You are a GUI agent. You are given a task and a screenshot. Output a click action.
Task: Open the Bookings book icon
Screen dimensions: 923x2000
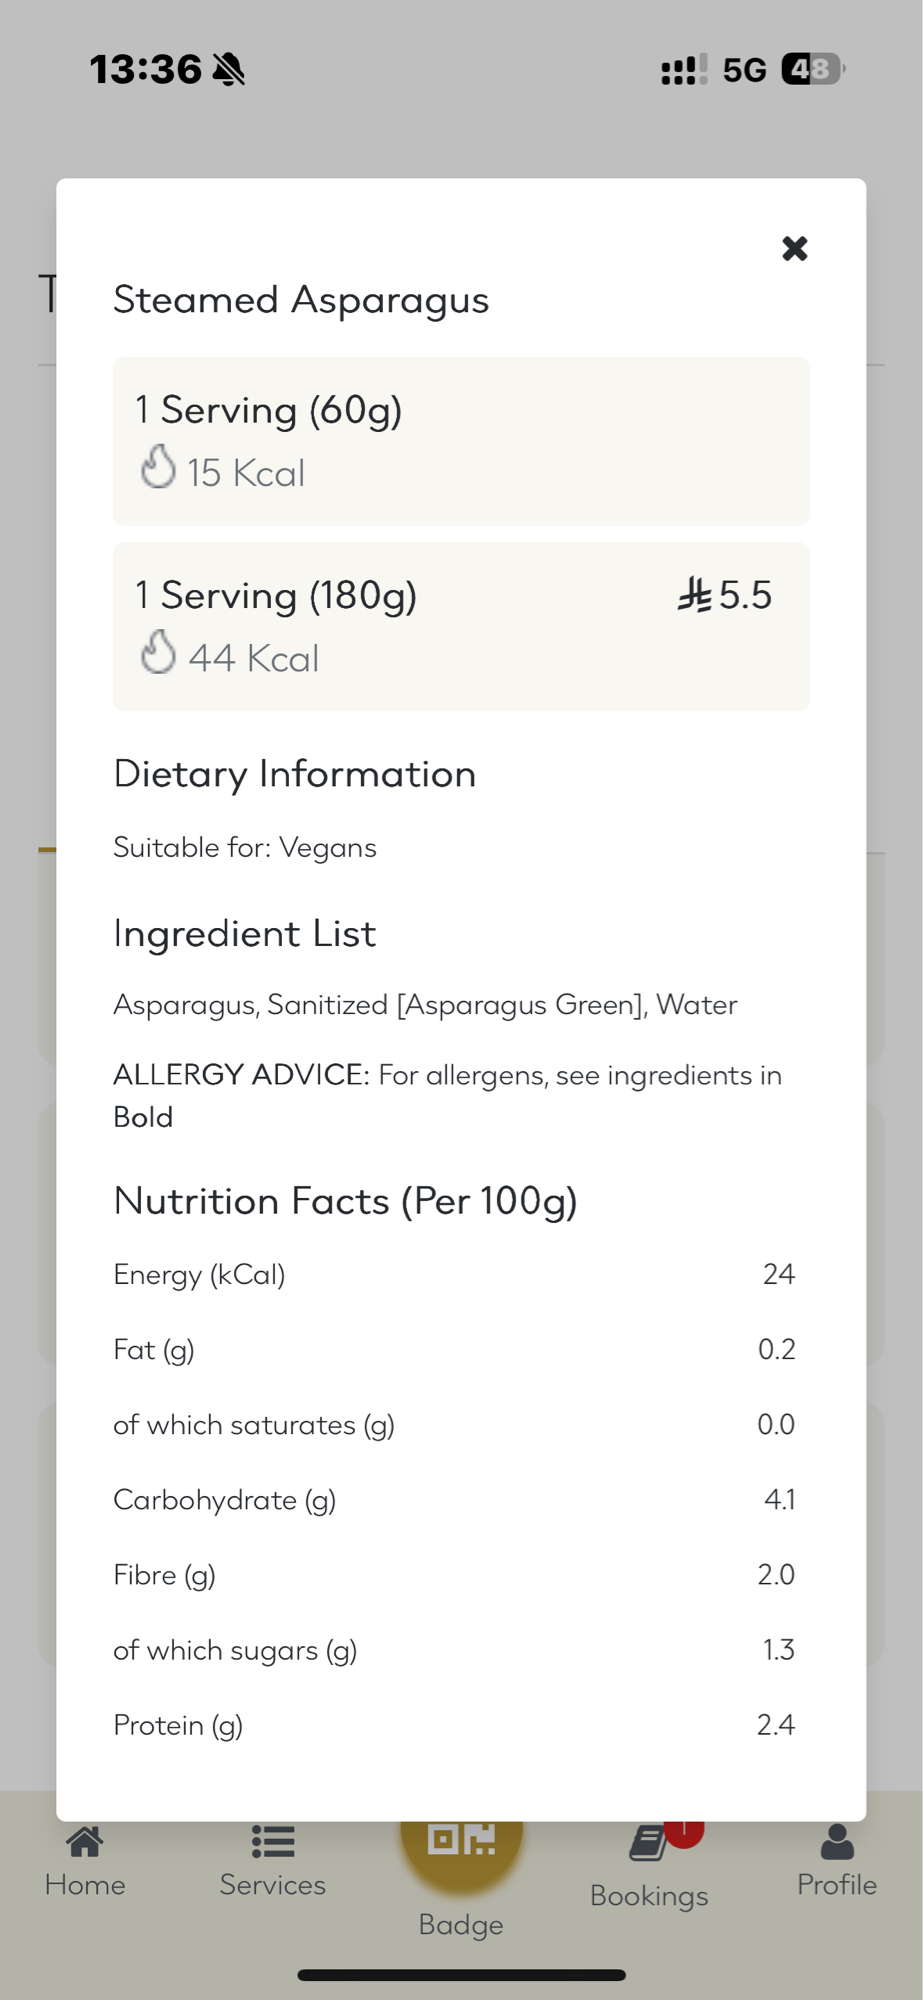pyautogui.click(x=648, y=1844)
